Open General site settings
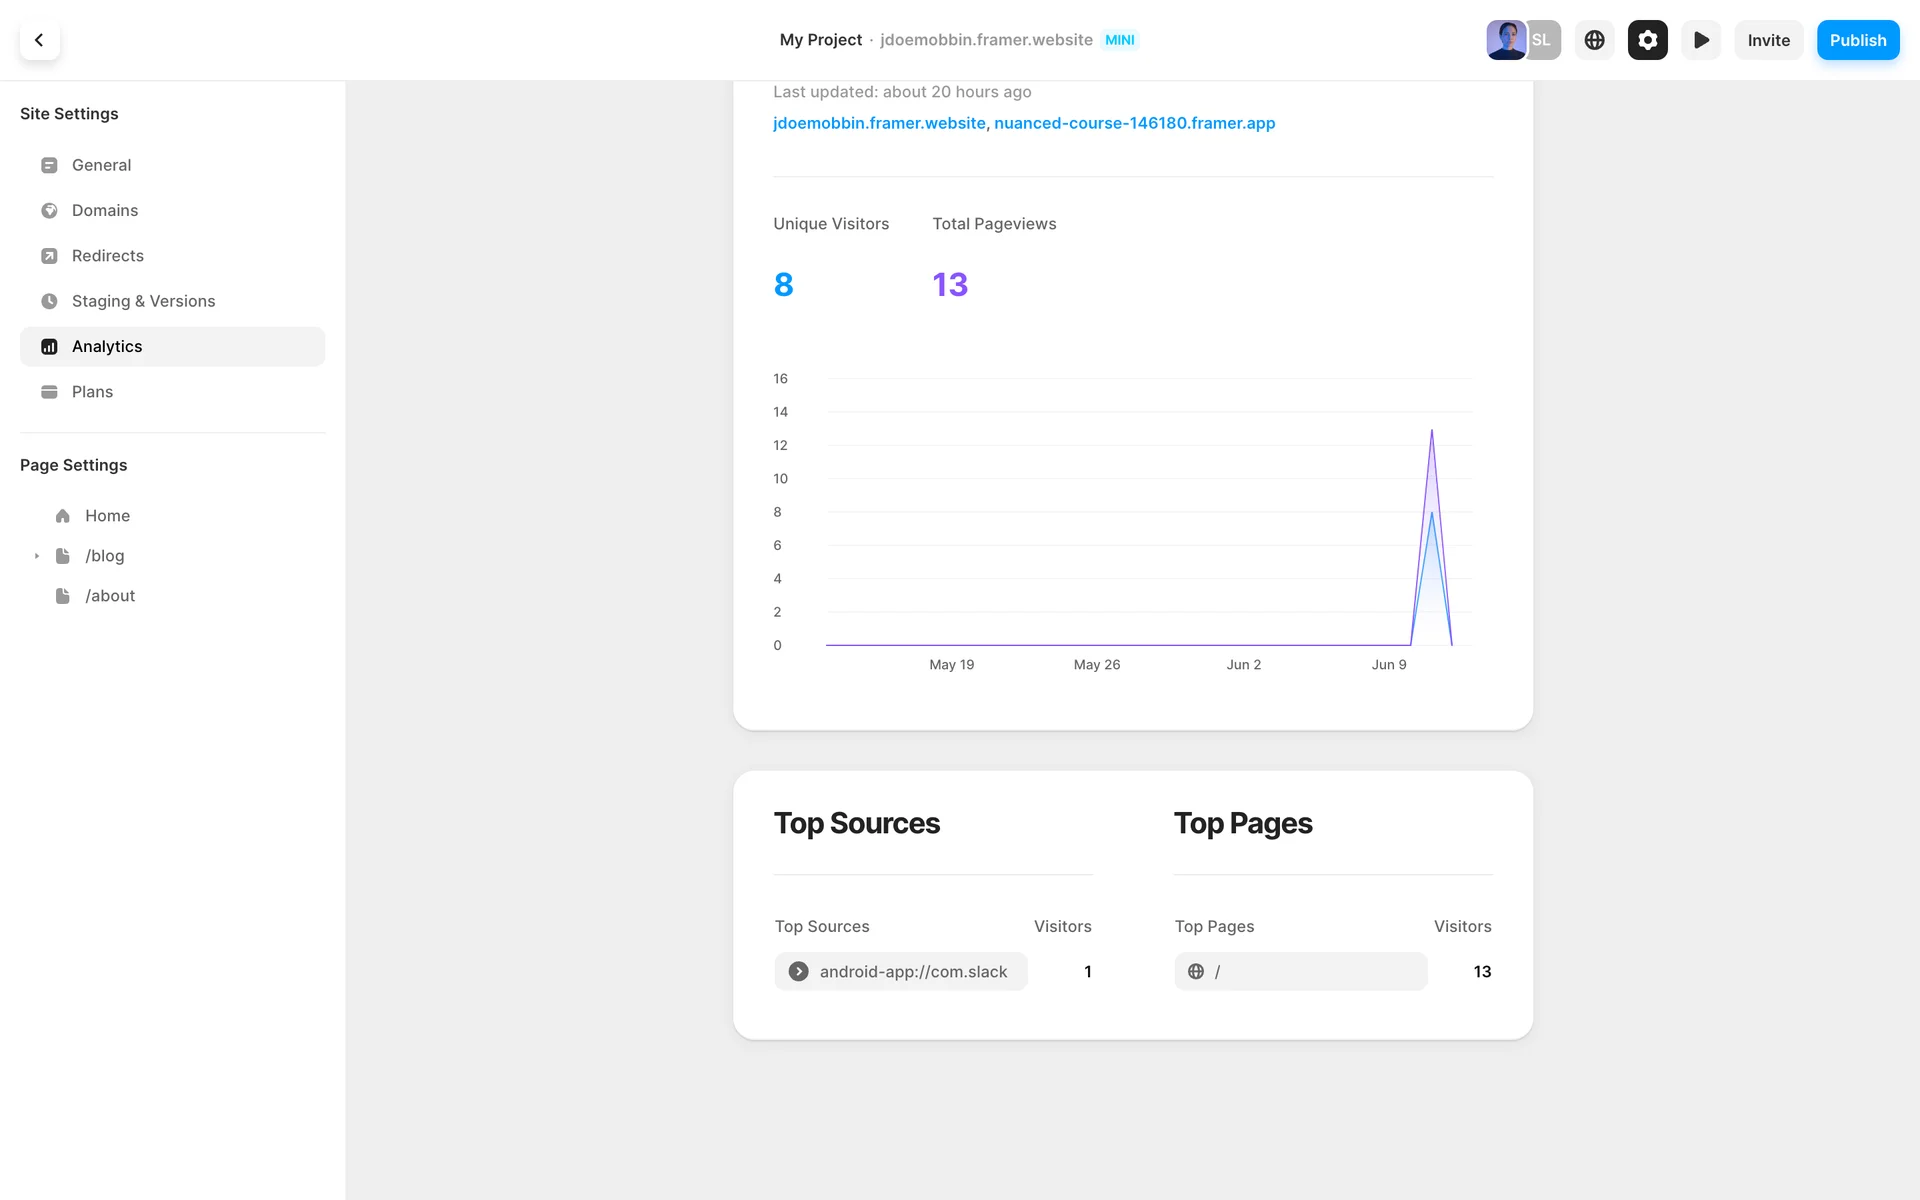The image size is (1920, 1200). coord(101,165)
